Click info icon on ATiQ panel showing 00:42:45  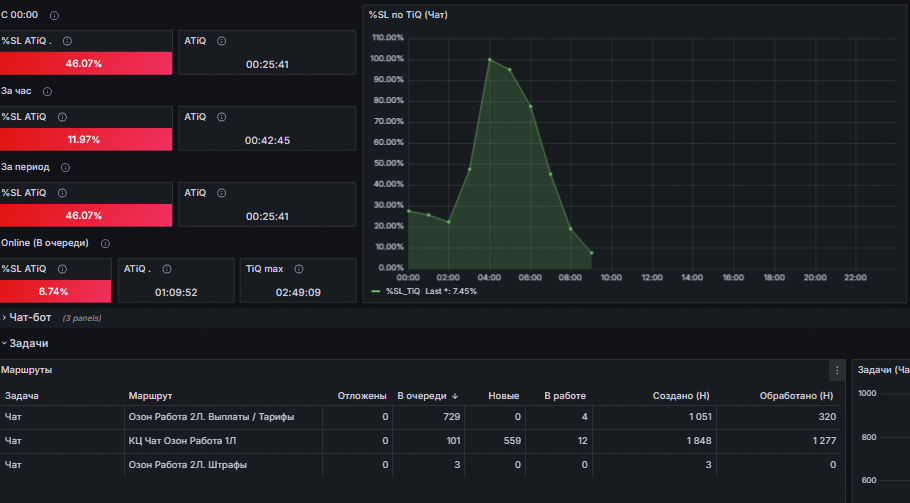click(221, 117)
